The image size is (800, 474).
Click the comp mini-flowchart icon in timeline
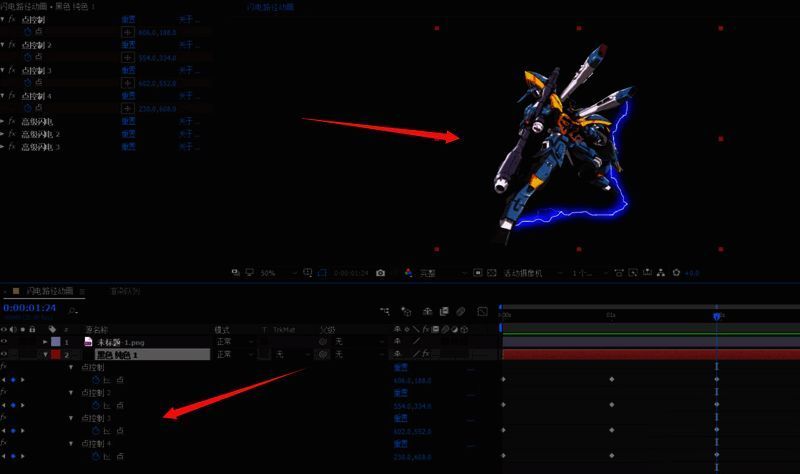tap(385, 311)
